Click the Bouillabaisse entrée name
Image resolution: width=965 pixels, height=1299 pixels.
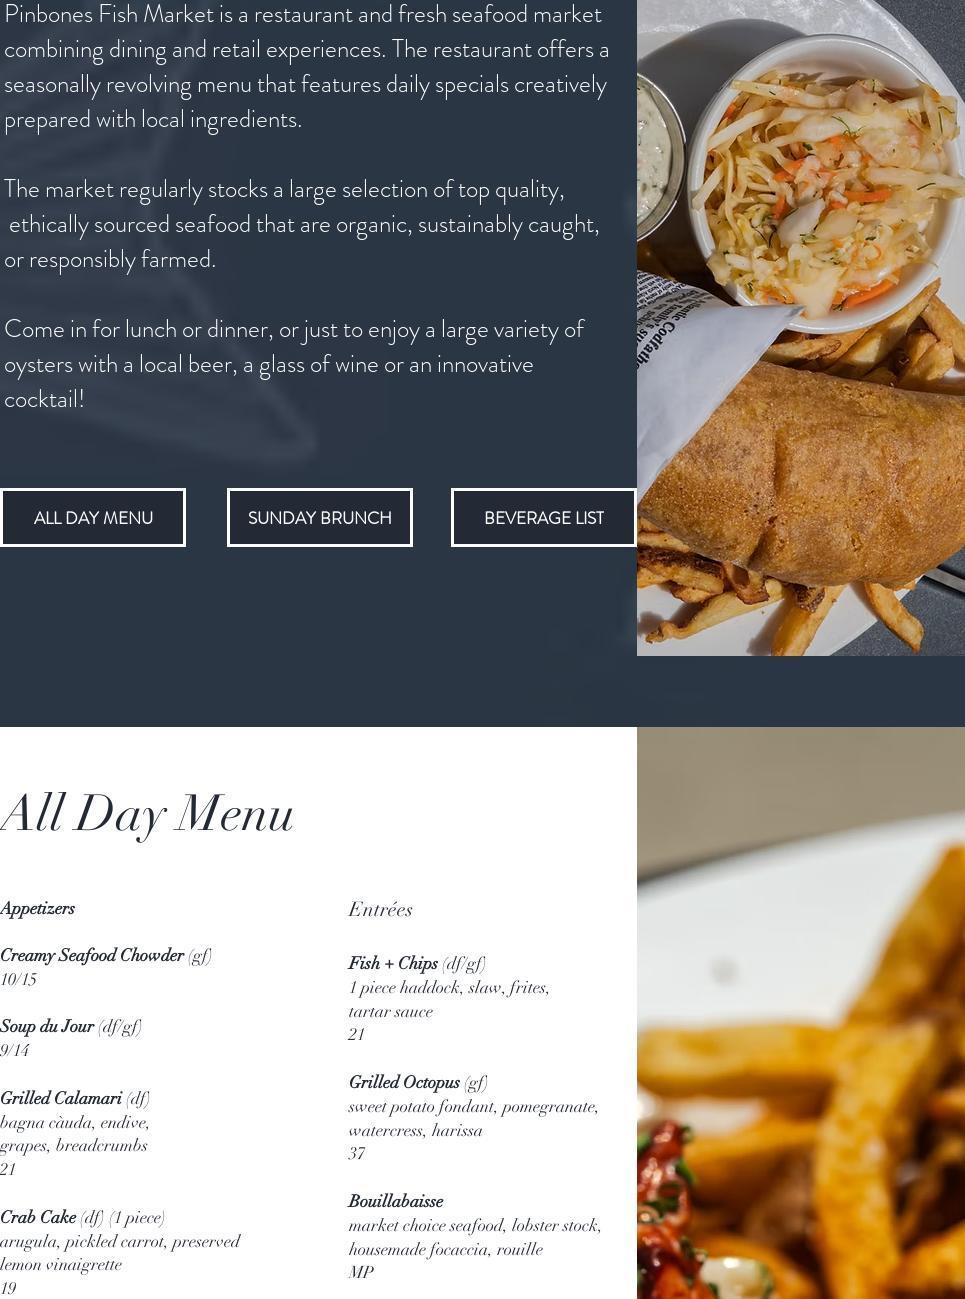[x=396, y=1202]
